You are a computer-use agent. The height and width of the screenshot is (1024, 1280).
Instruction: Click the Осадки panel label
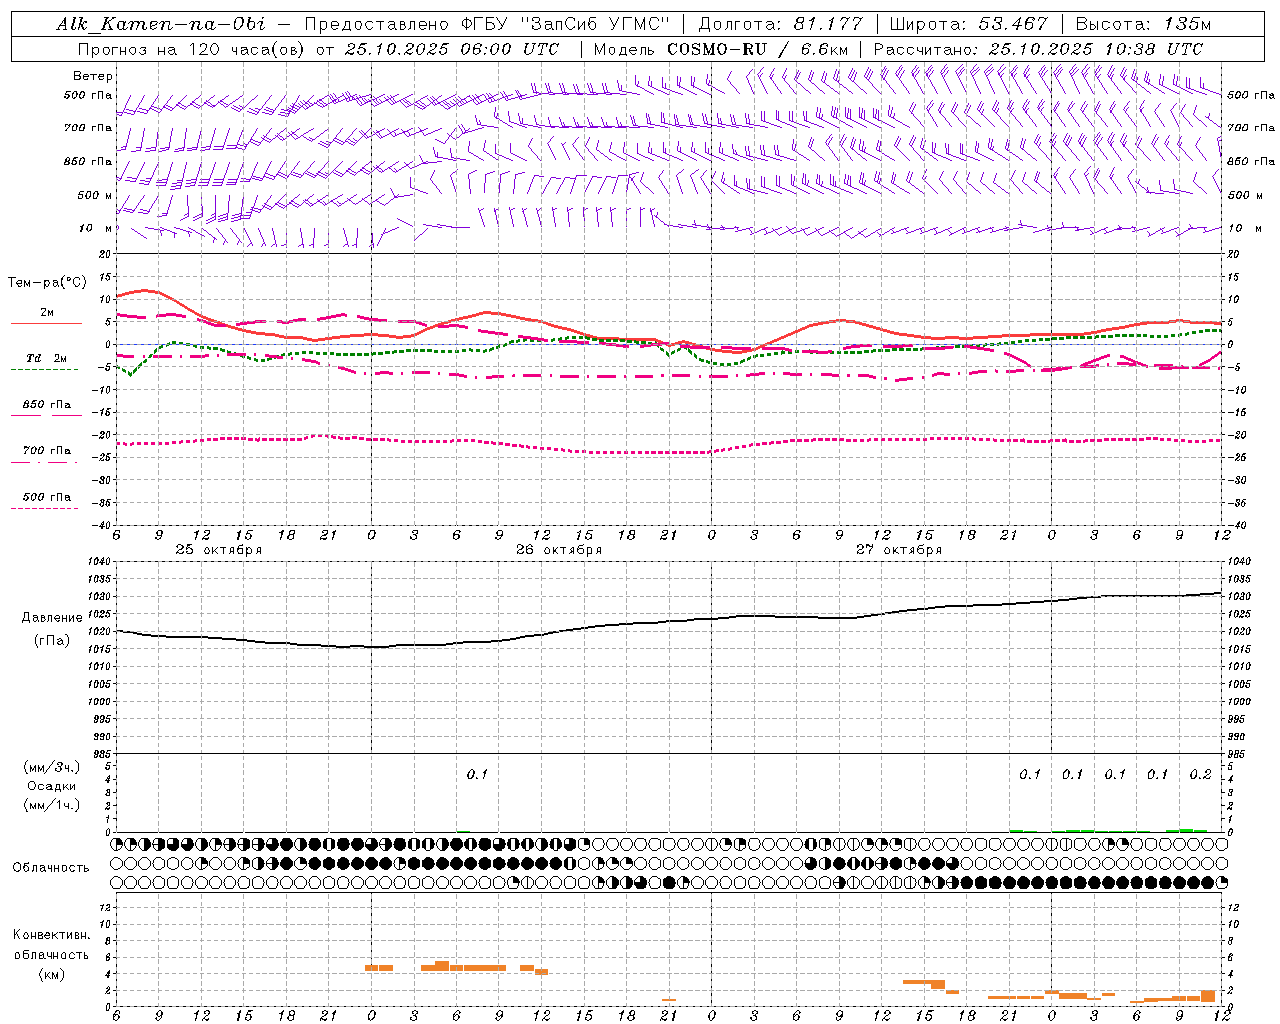pos(52,786)
